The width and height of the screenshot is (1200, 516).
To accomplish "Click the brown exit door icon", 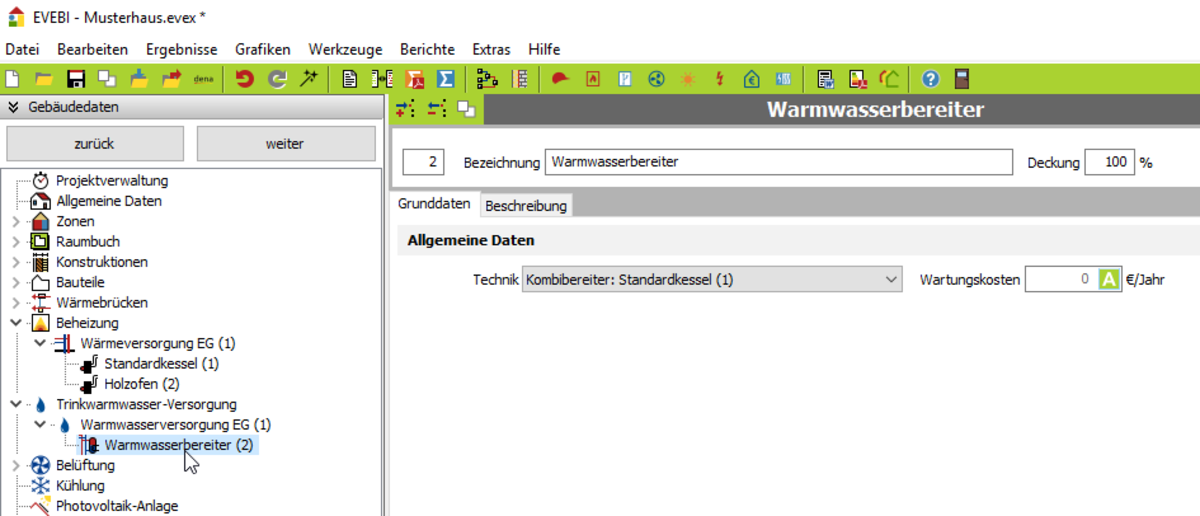I will tap(962, 79).
